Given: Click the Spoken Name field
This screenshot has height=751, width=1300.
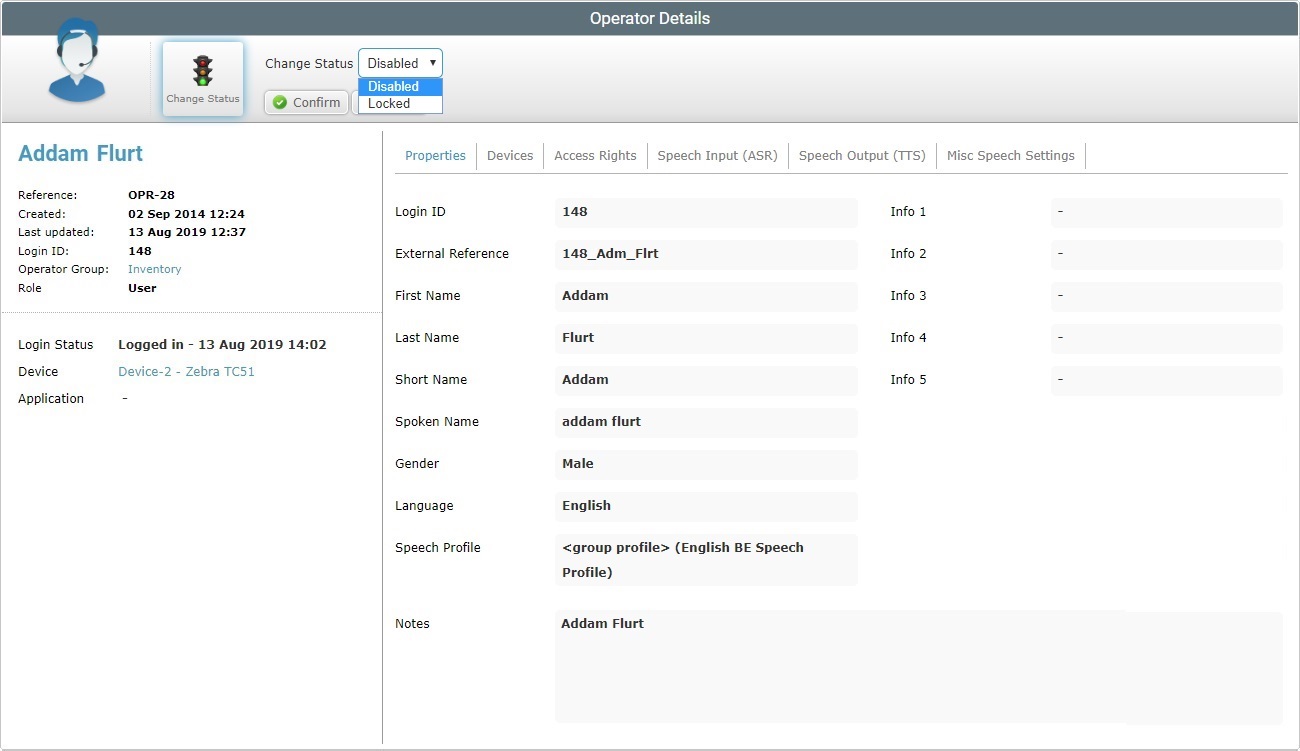Looking at the screenshot, I should 705,422.
